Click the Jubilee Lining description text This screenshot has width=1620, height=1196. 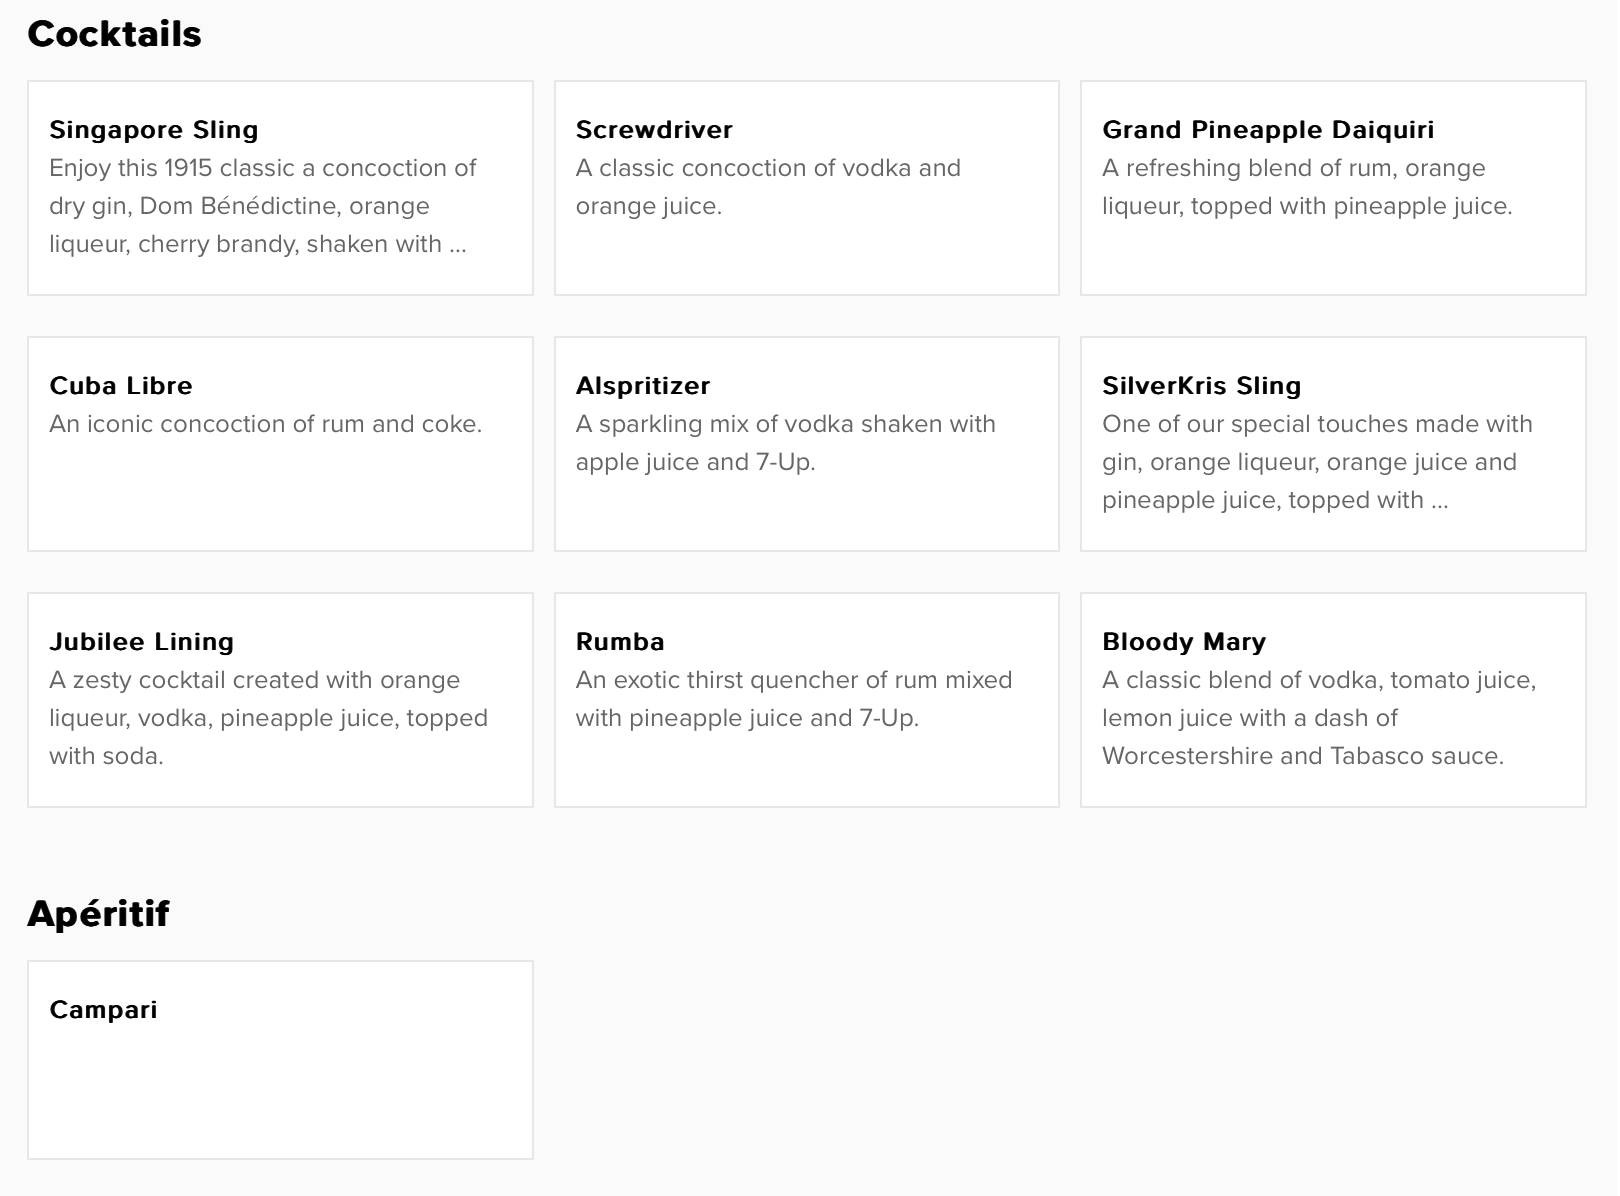tap(269, 718)
